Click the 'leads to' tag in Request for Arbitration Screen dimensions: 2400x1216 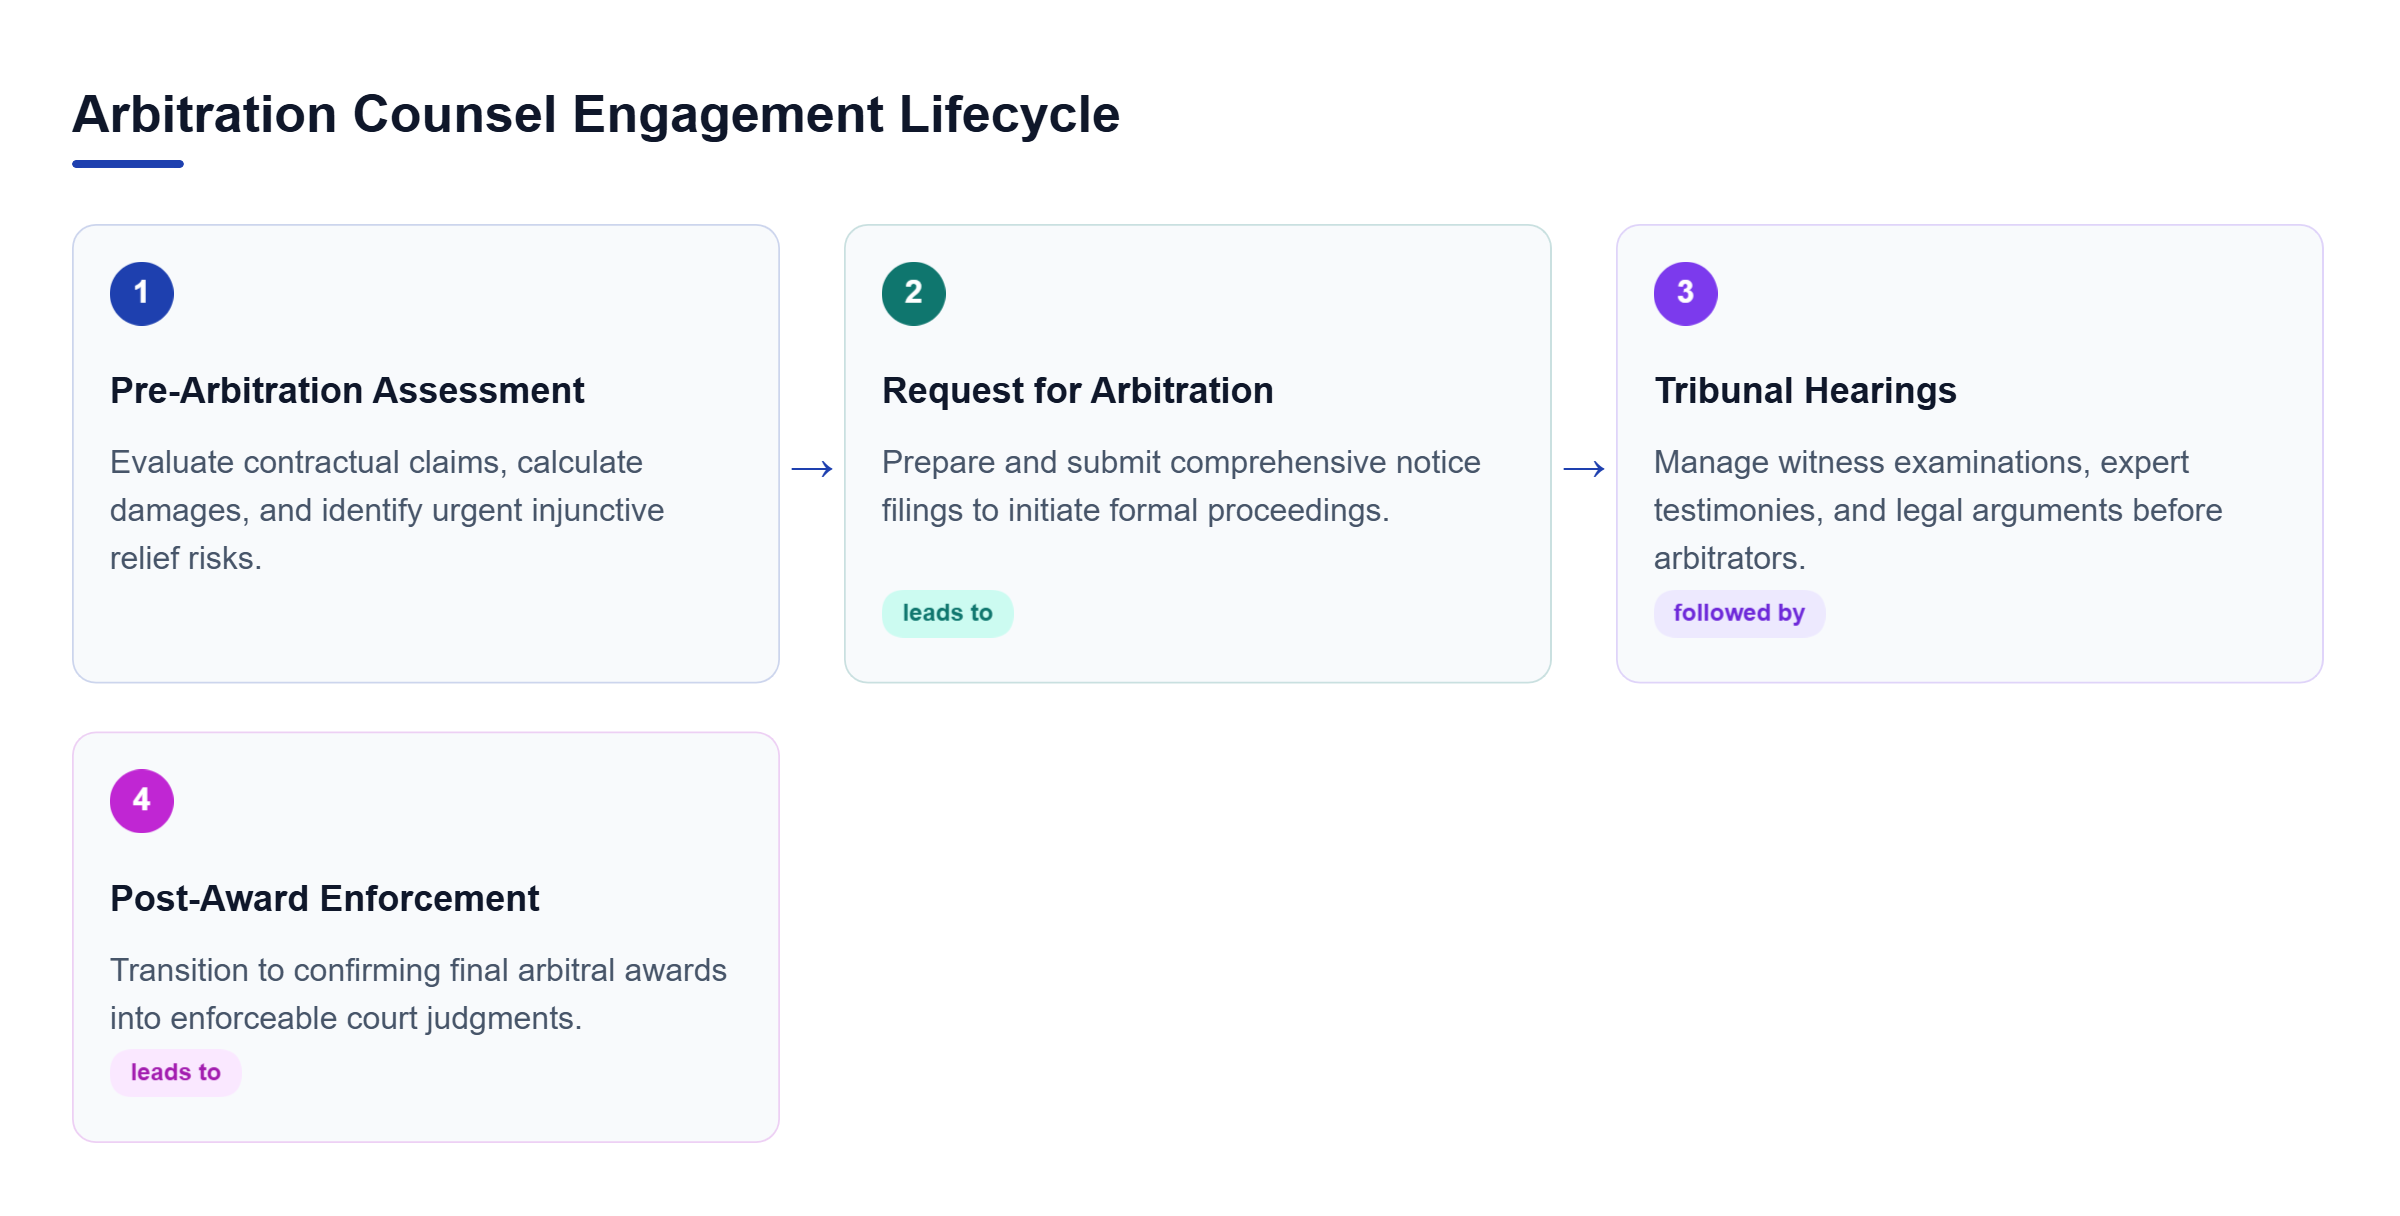click(x=948, y=613)
